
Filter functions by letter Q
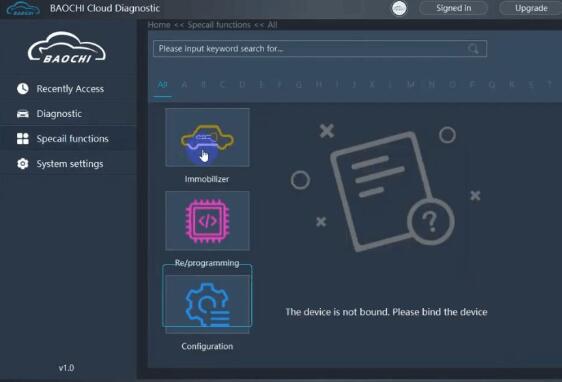coord(492,85)
